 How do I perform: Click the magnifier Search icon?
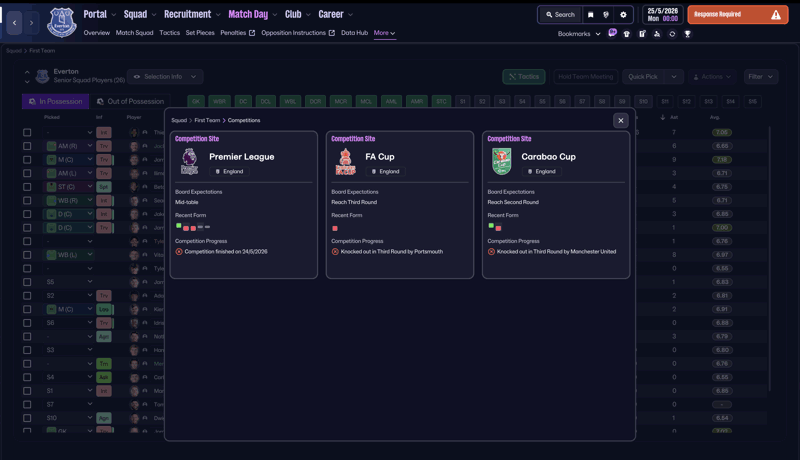(549, 15)
